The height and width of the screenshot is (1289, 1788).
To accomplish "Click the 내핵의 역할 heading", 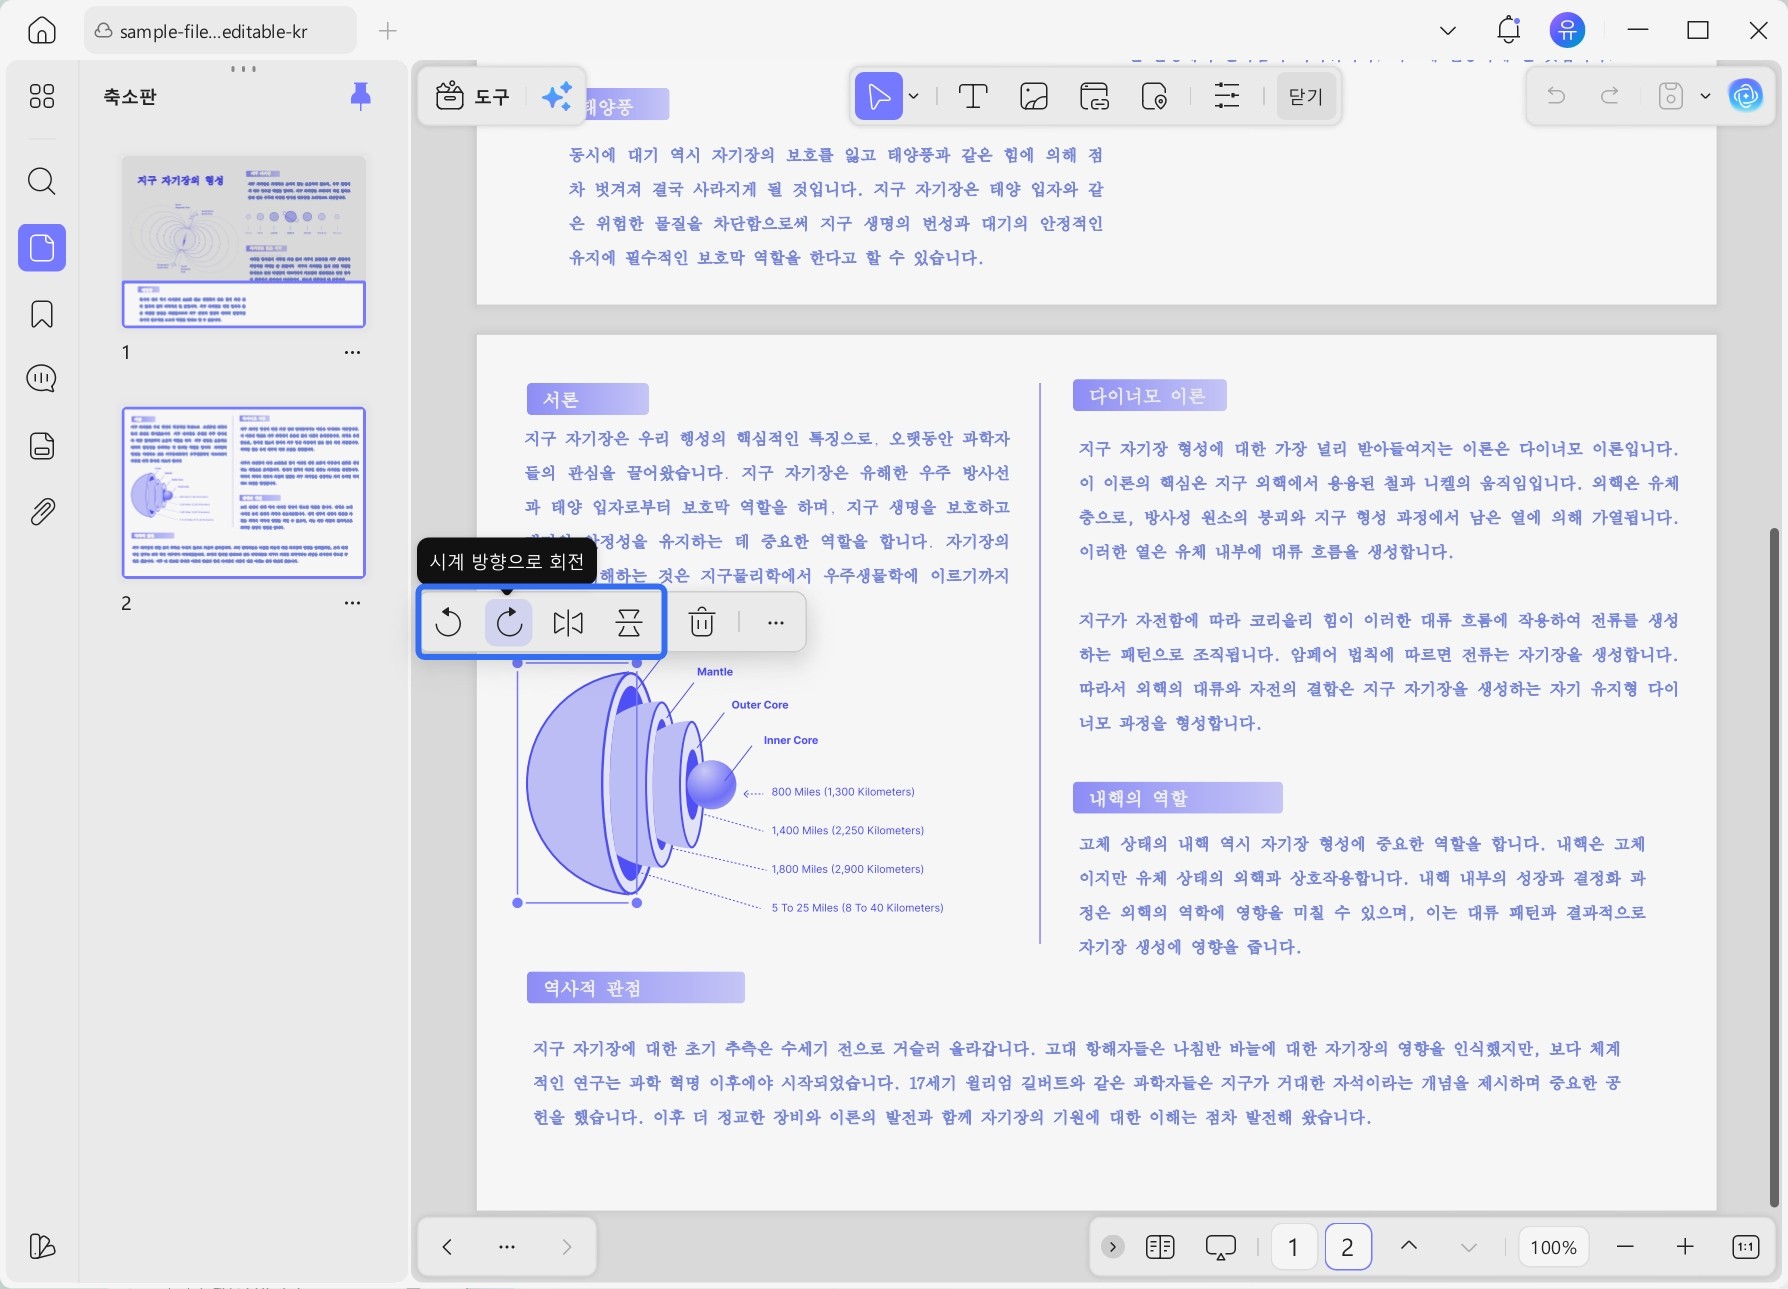I will click(1177, 798).
